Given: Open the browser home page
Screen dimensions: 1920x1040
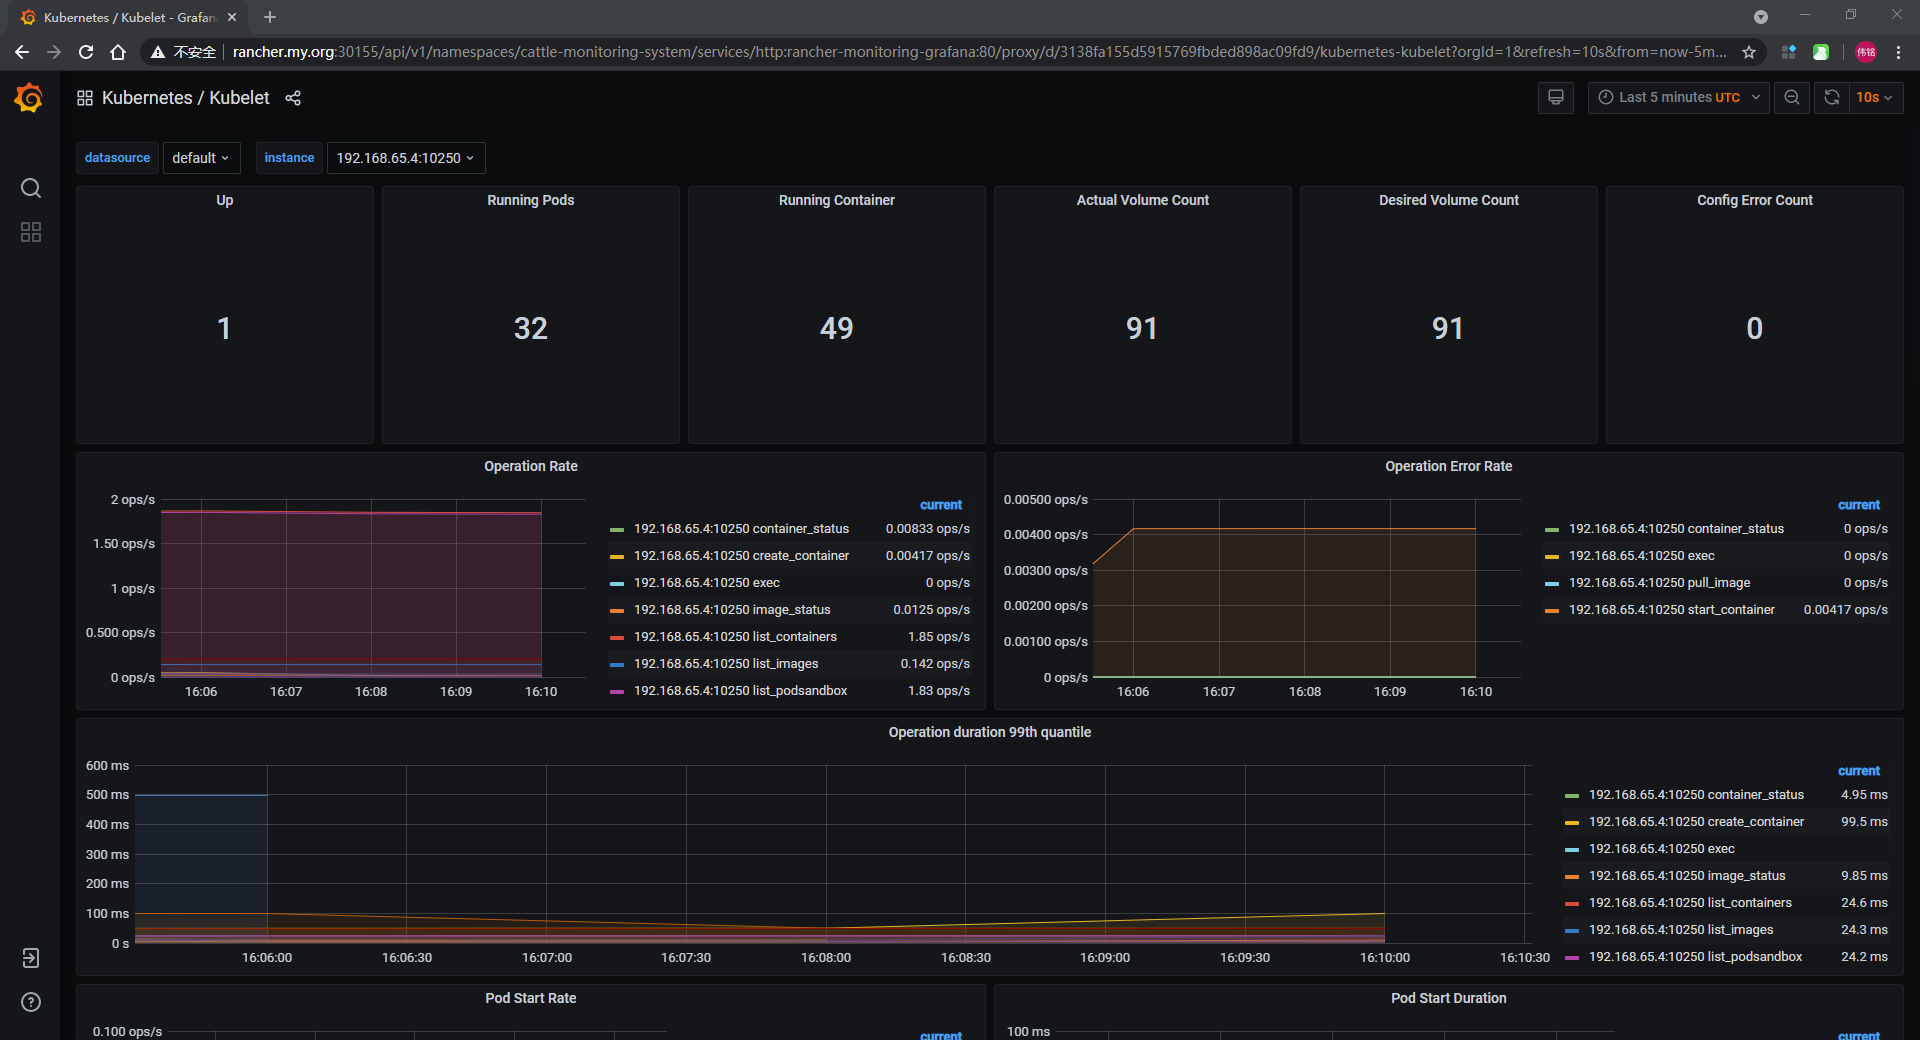Looking at the screenshot, I should [118, 52].
